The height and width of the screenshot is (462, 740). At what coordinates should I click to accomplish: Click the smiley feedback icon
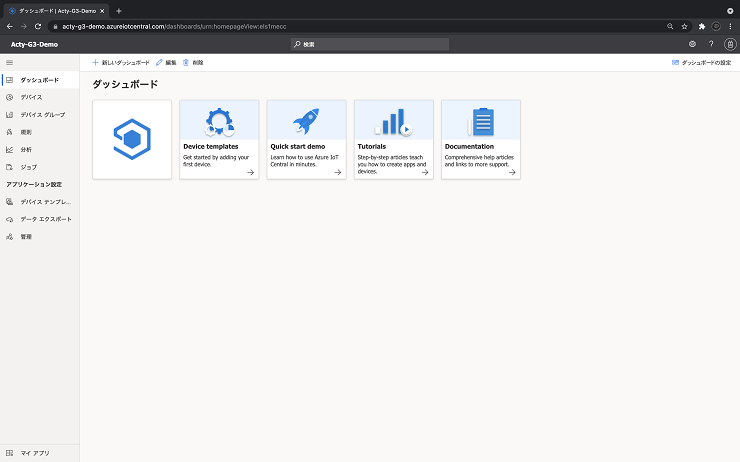click(x=692, y=44)
